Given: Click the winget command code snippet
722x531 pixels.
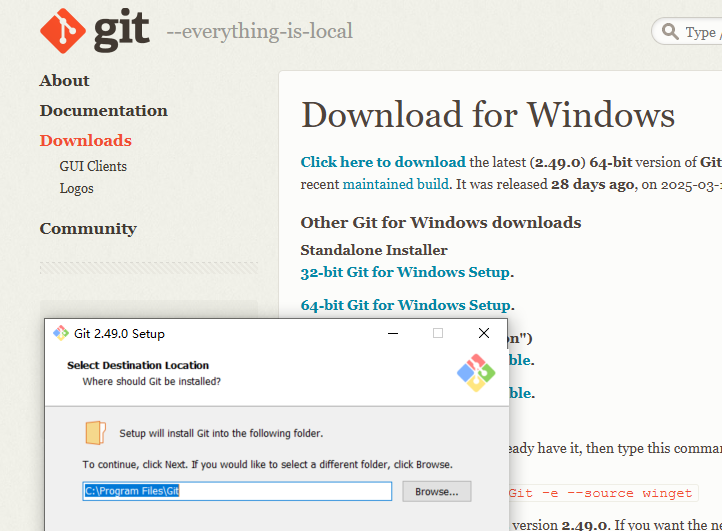Looking at the screenshot, I should click(604, 493).
